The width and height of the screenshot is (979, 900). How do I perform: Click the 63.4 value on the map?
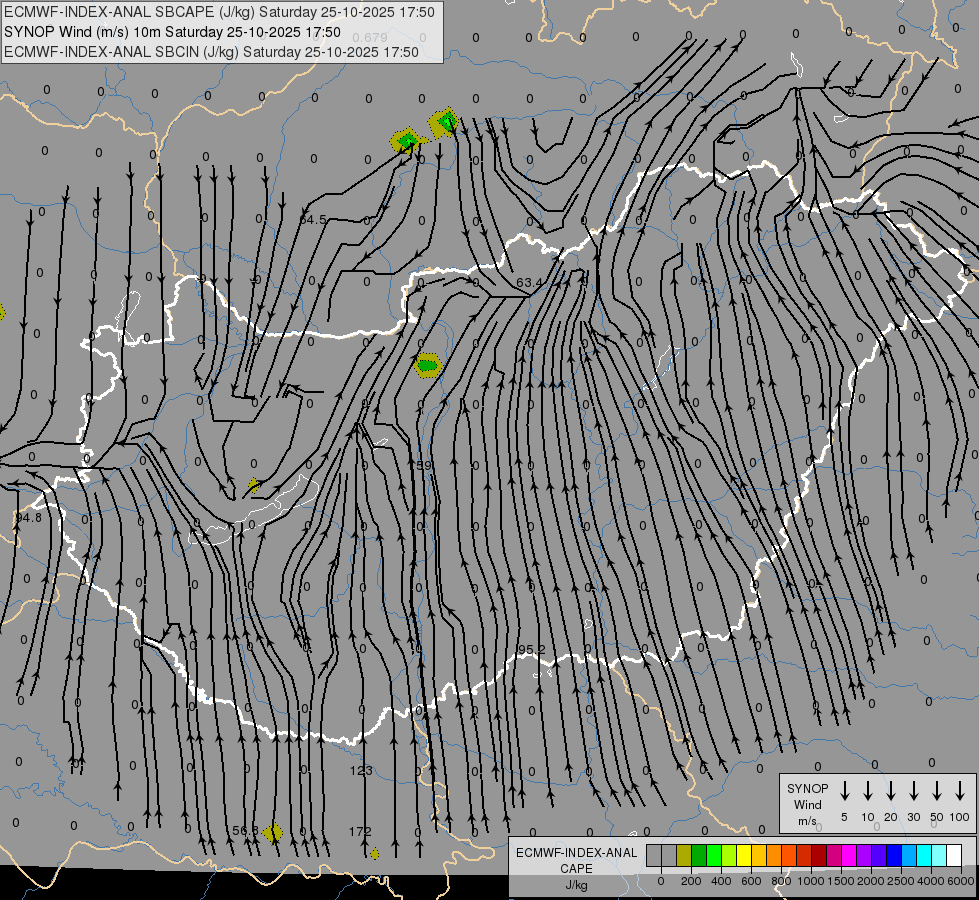click(x=529, y=282)
